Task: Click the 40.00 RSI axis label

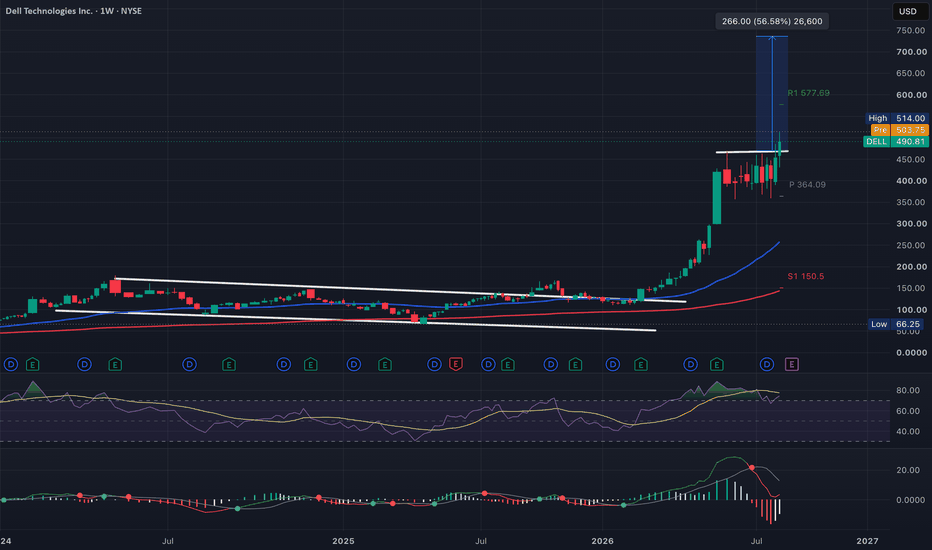Action: click(908, 432)
